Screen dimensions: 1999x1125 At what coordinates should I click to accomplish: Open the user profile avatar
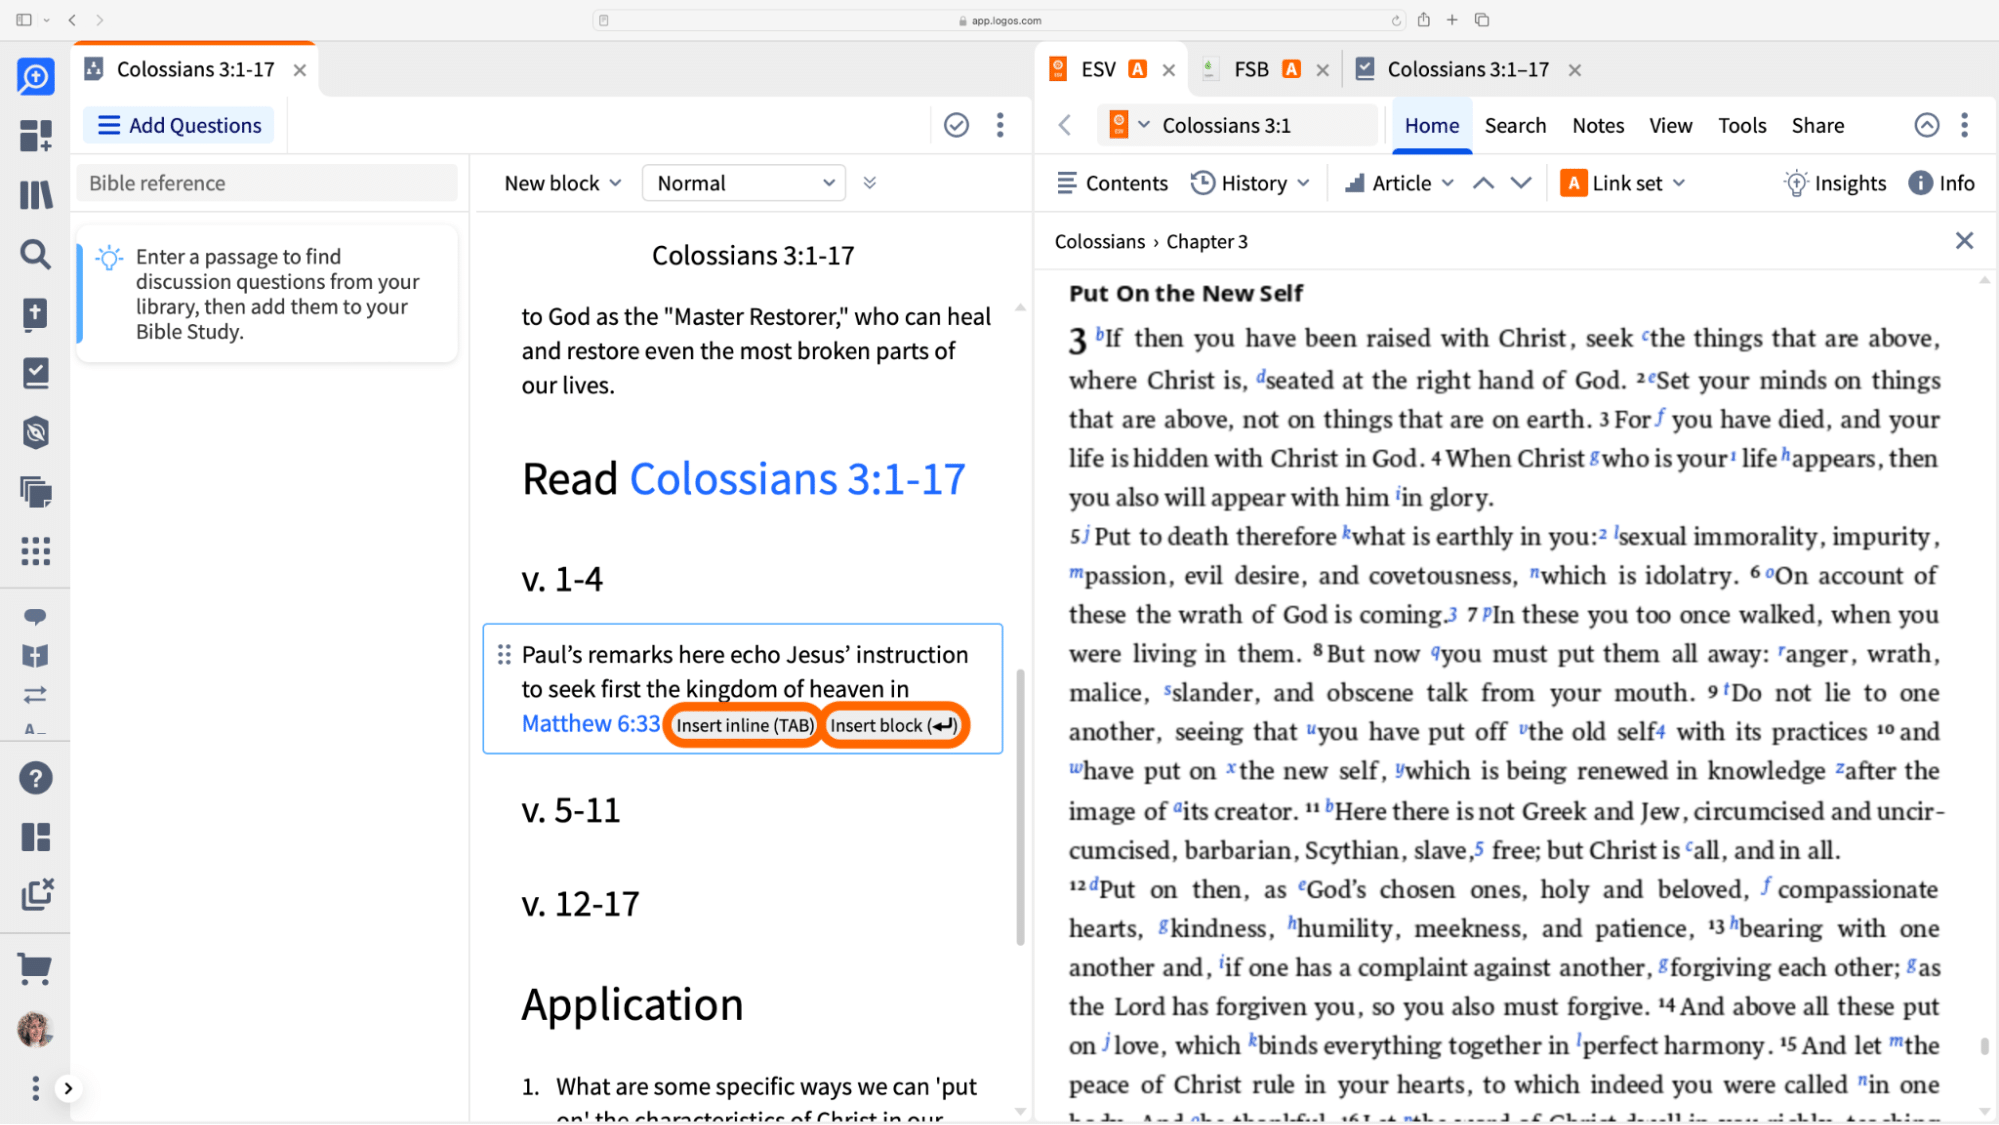[35, 1029]
